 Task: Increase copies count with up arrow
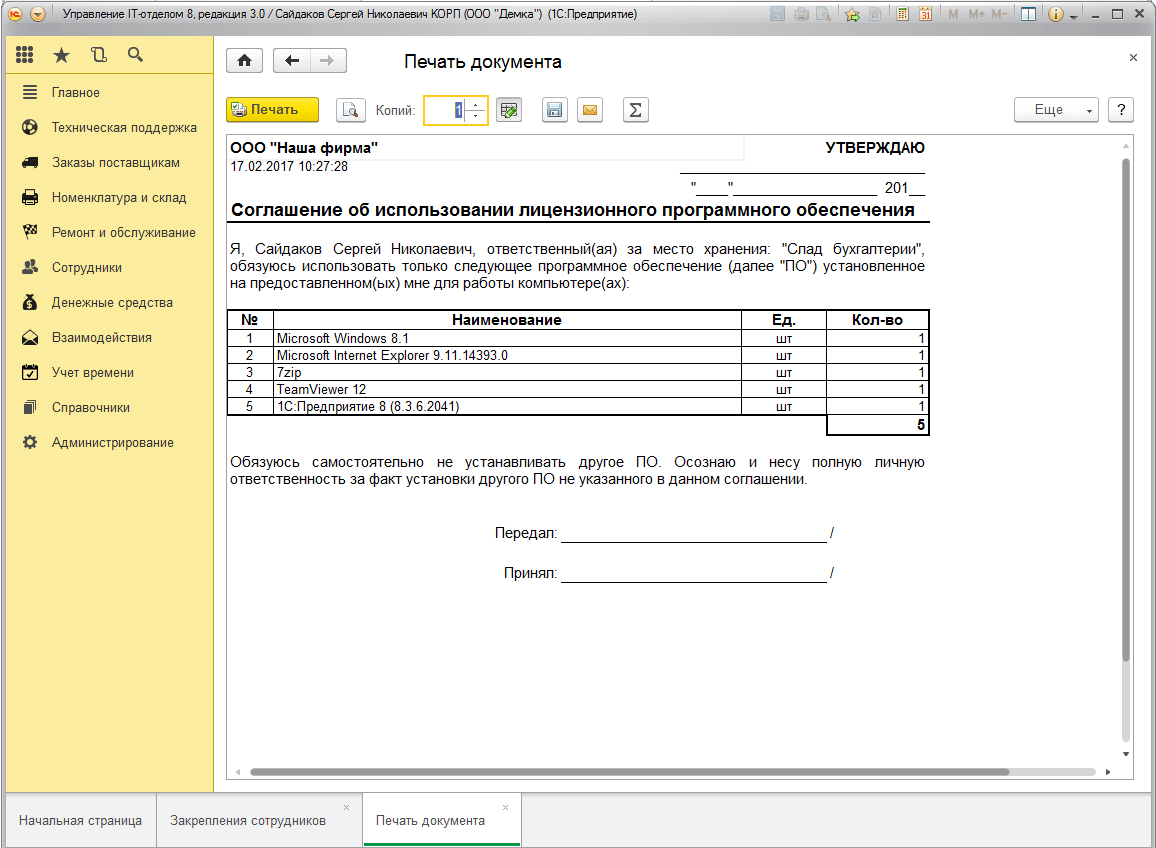(476, 105)
